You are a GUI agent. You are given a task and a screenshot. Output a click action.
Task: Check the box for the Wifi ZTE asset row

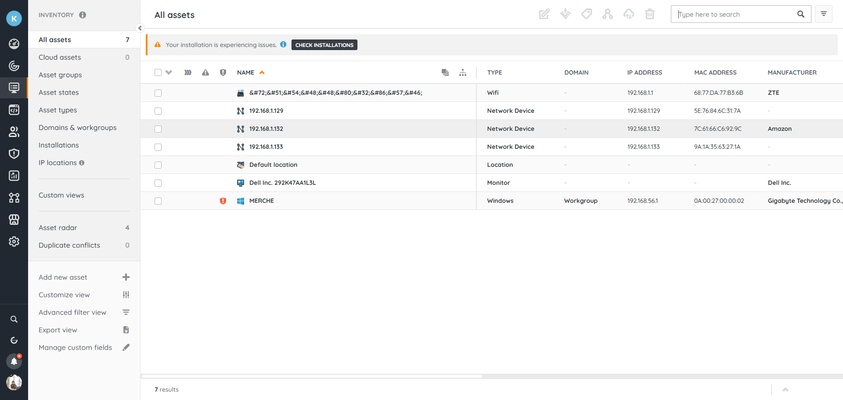(158, 93)
